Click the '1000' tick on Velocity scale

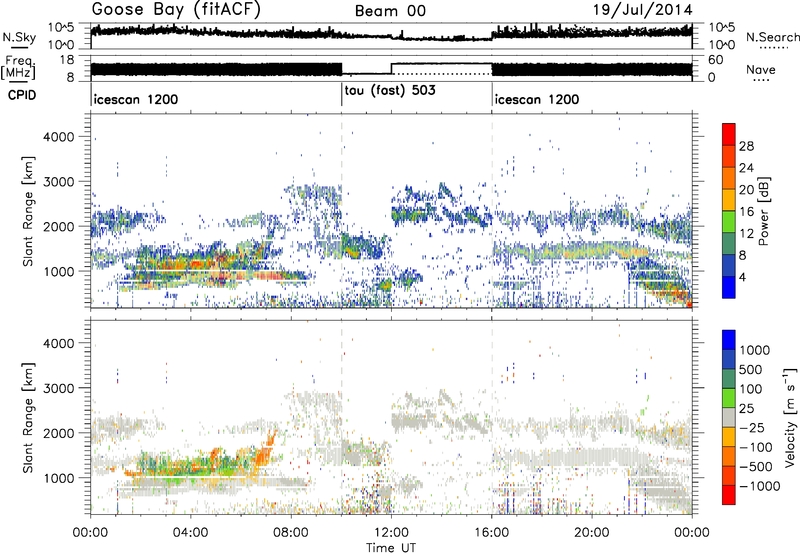coord(754,350)
